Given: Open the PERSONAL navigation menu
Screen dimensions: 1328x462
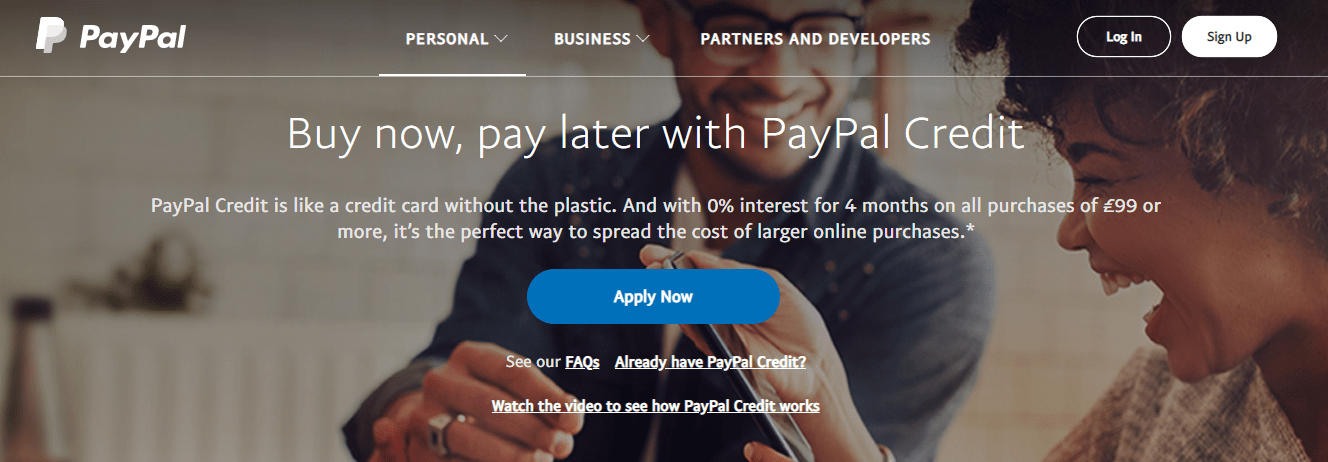Looking at the screenshot, I should pyautogui.click(x=447, y=39).
